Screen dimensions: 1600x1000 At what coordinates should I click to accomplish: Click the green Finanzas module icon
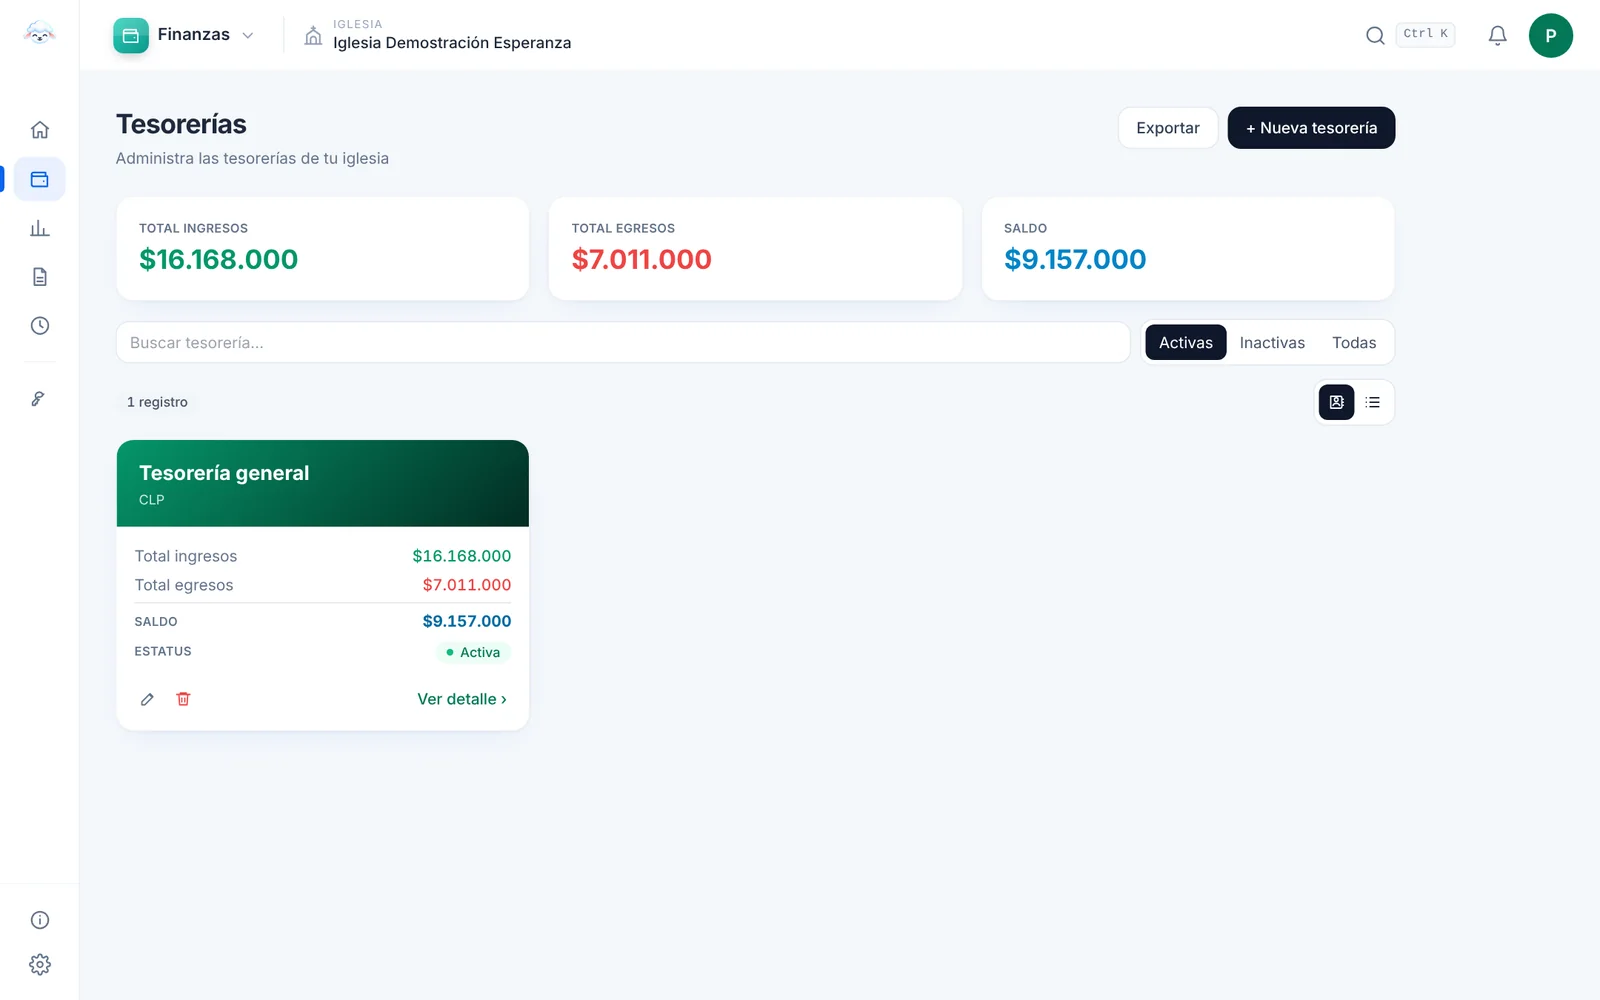tap(131, 36)
